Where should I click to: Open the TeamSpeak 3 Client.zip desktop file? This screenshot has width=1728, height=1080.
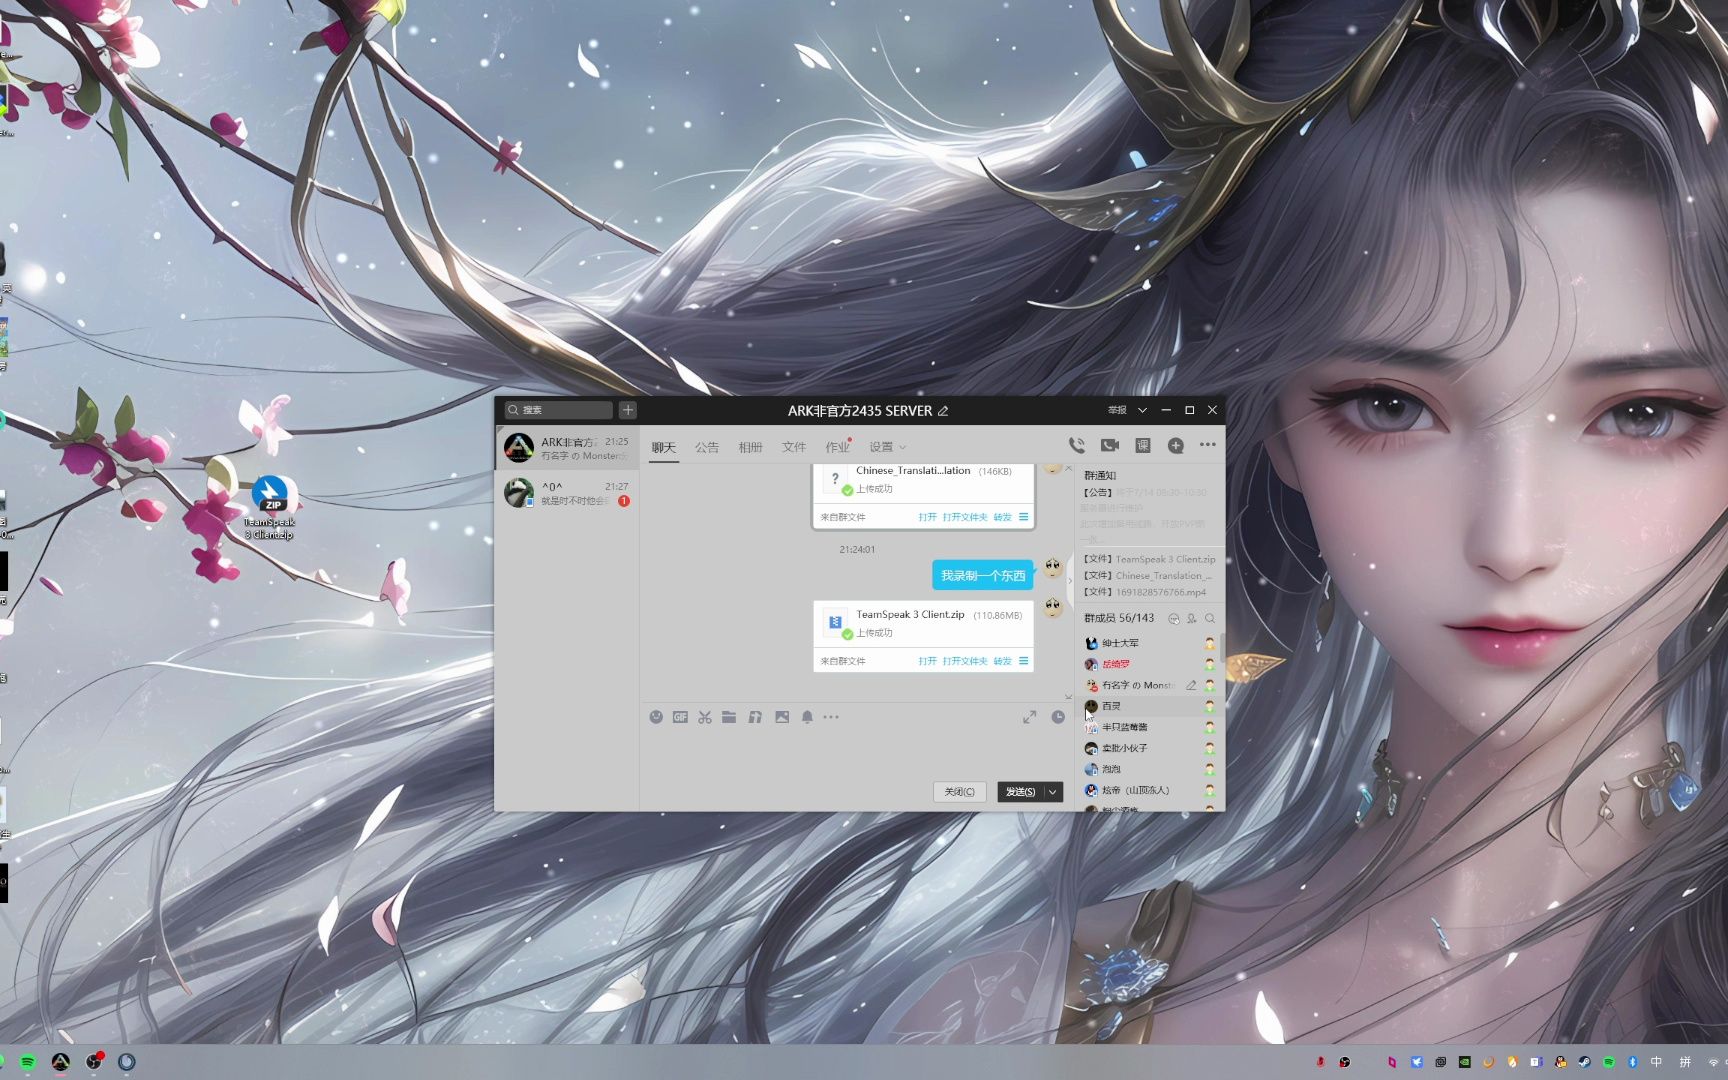(x=270, y=508)
